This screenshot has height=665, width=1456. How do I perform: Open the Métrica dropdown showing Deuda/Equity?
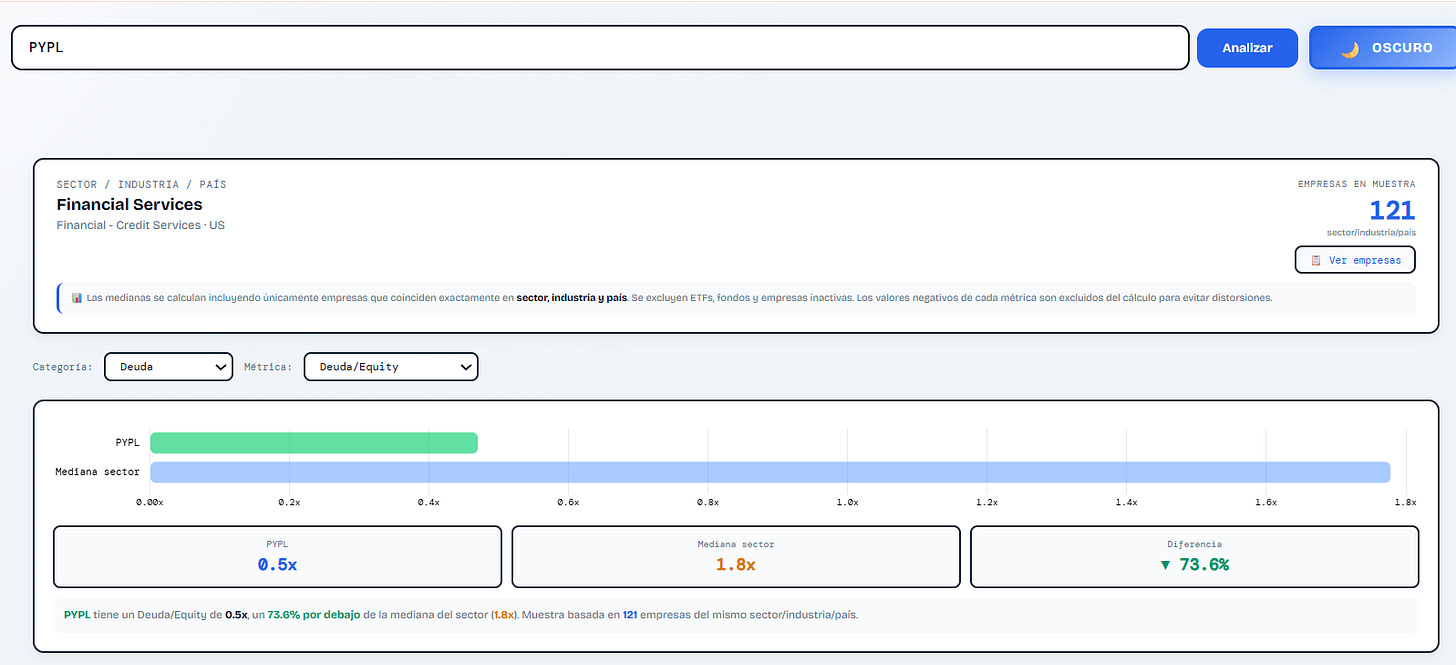391,367
